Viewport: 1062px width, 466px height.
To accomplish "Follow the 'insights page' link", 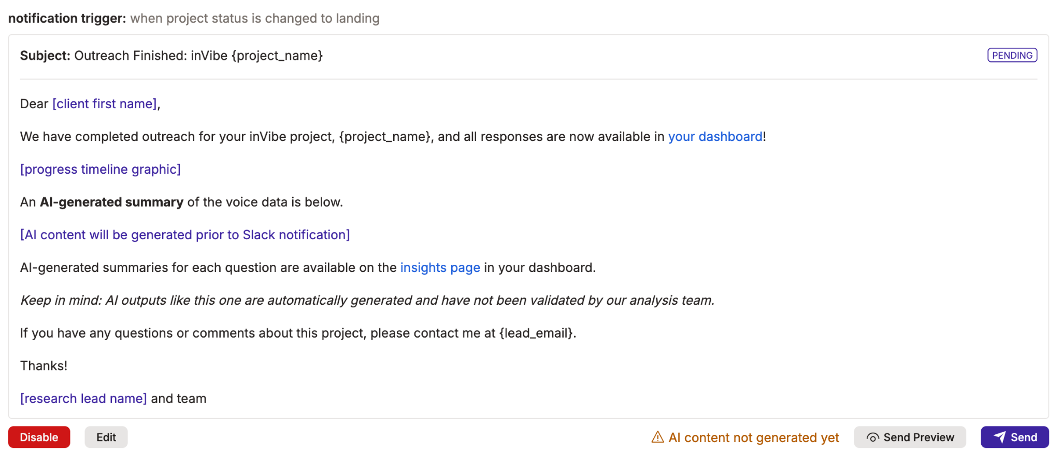I will 440,268.
